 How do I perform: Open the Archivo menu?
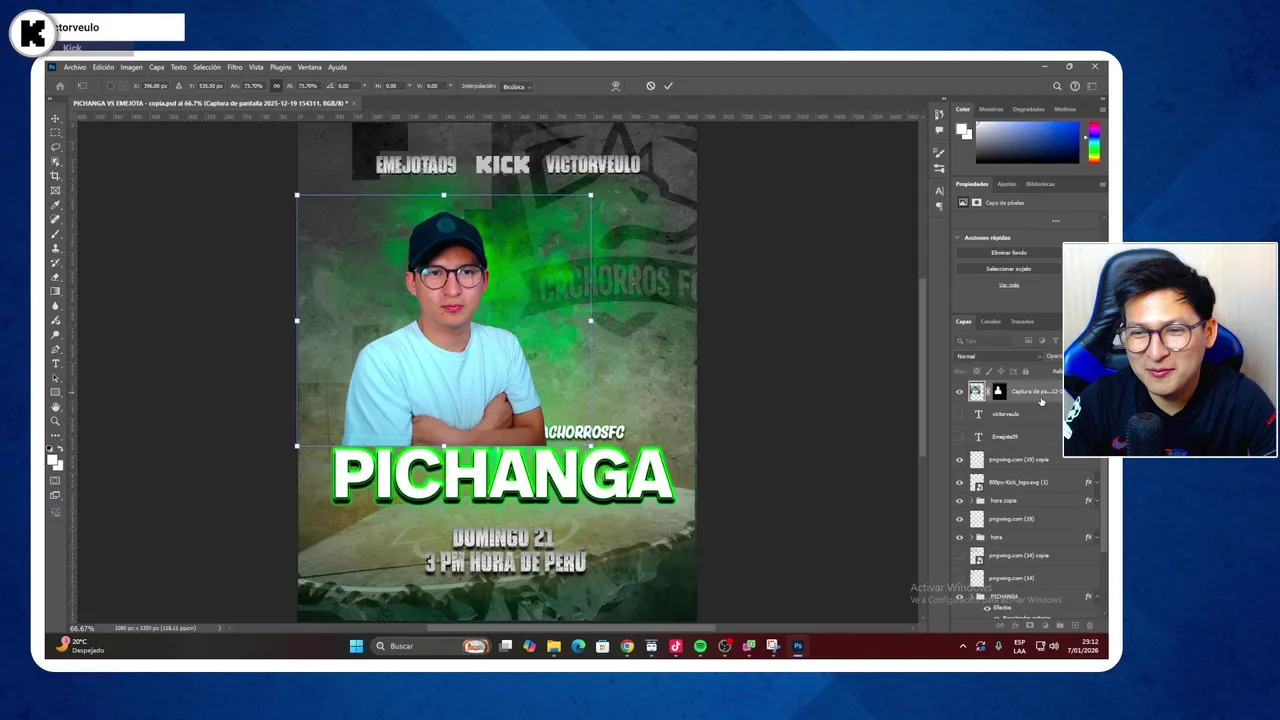(x=75, y=67)
